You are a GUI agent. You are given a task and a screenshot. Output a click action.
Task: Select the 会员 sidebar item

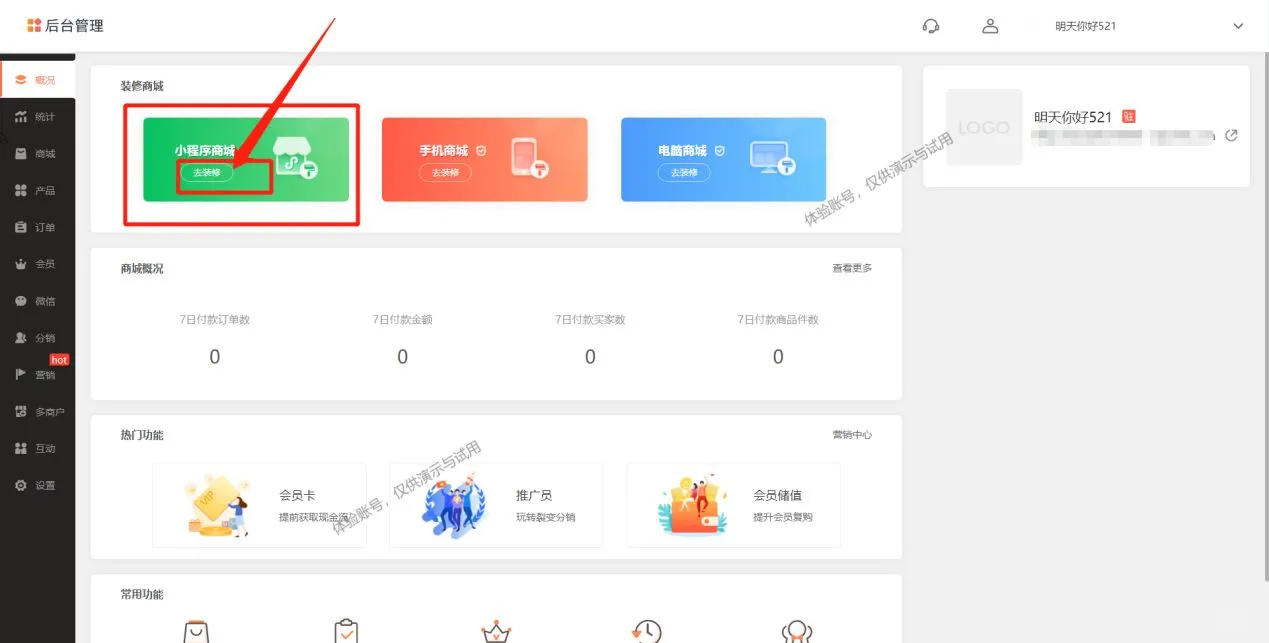coord(38,263)
